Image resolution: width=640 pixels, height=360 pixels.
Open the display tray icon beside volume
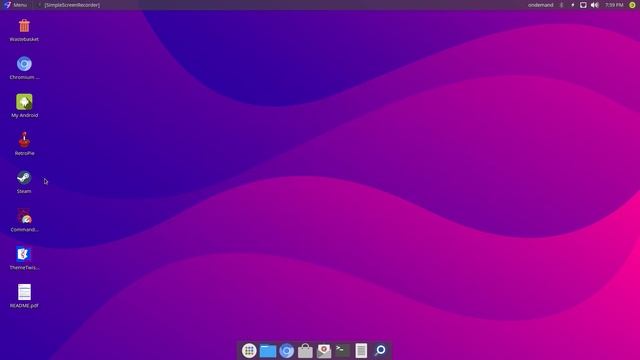click(x=583, y=5)
